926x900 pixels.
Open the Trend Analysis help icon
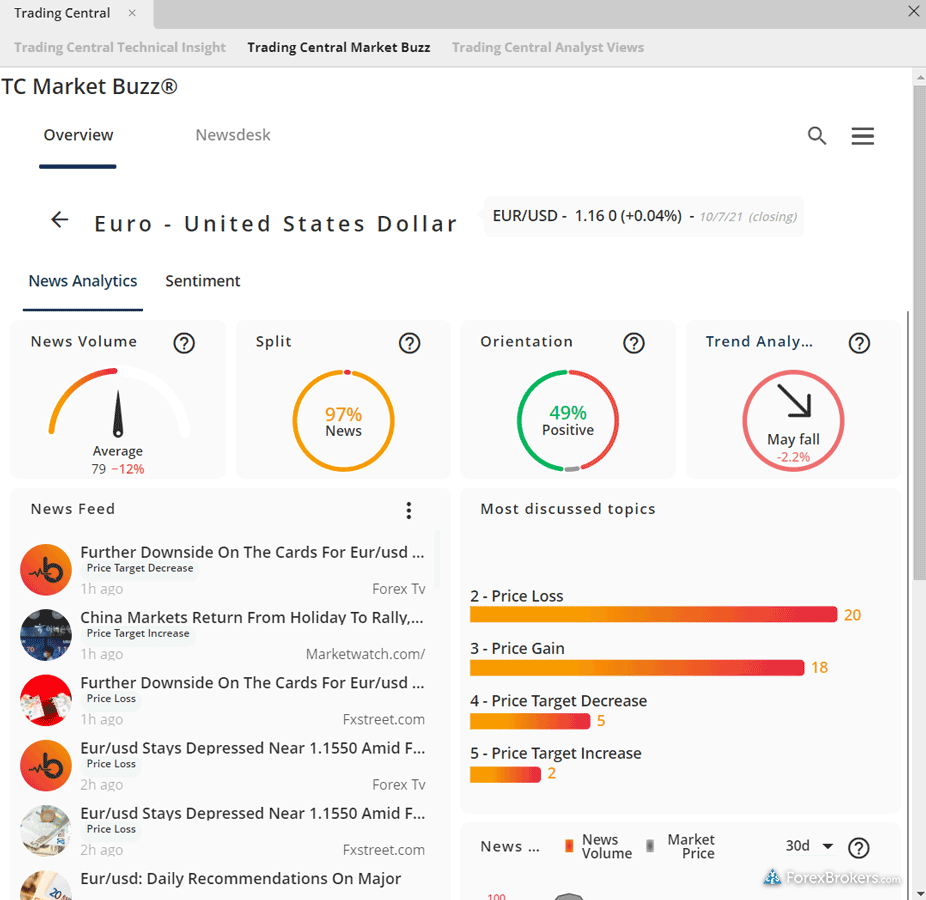click(x=859, y=343)
